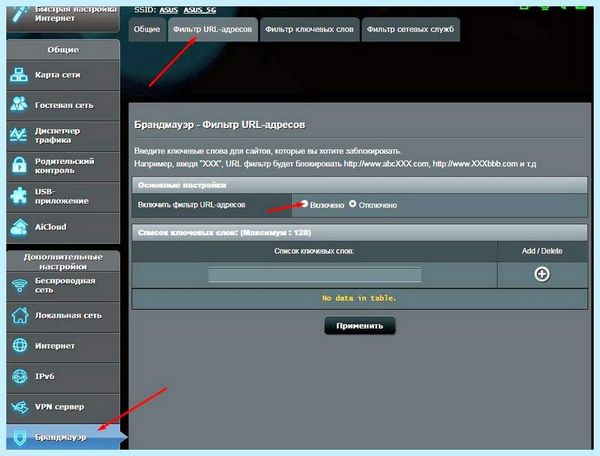Open the ASUS SSID link
This screenshot has width=600, height=456.
tap(169, 10)
